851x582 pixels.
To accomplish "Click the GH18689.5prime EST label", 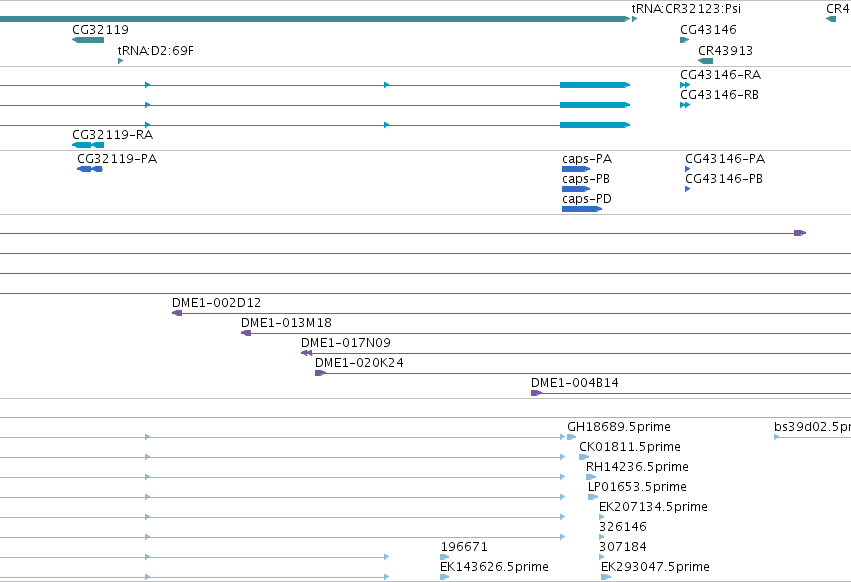I will (619, 427).
